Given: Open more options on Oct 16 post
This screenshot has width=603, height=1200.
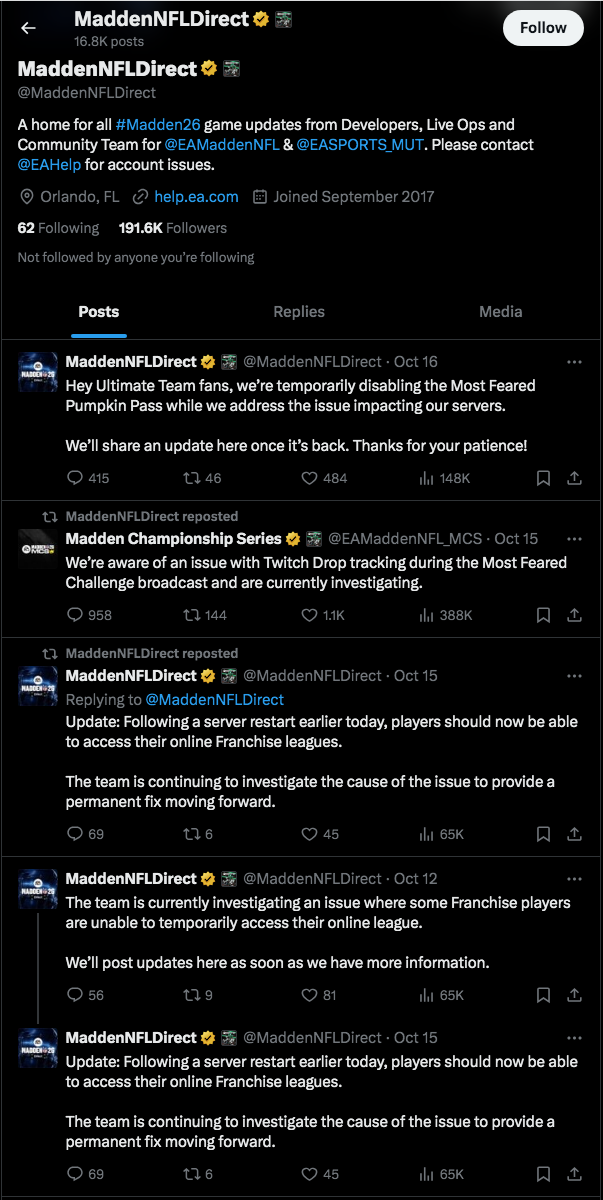Looking at the screenshot, I should pyautogui.click(x=574, y=361).
